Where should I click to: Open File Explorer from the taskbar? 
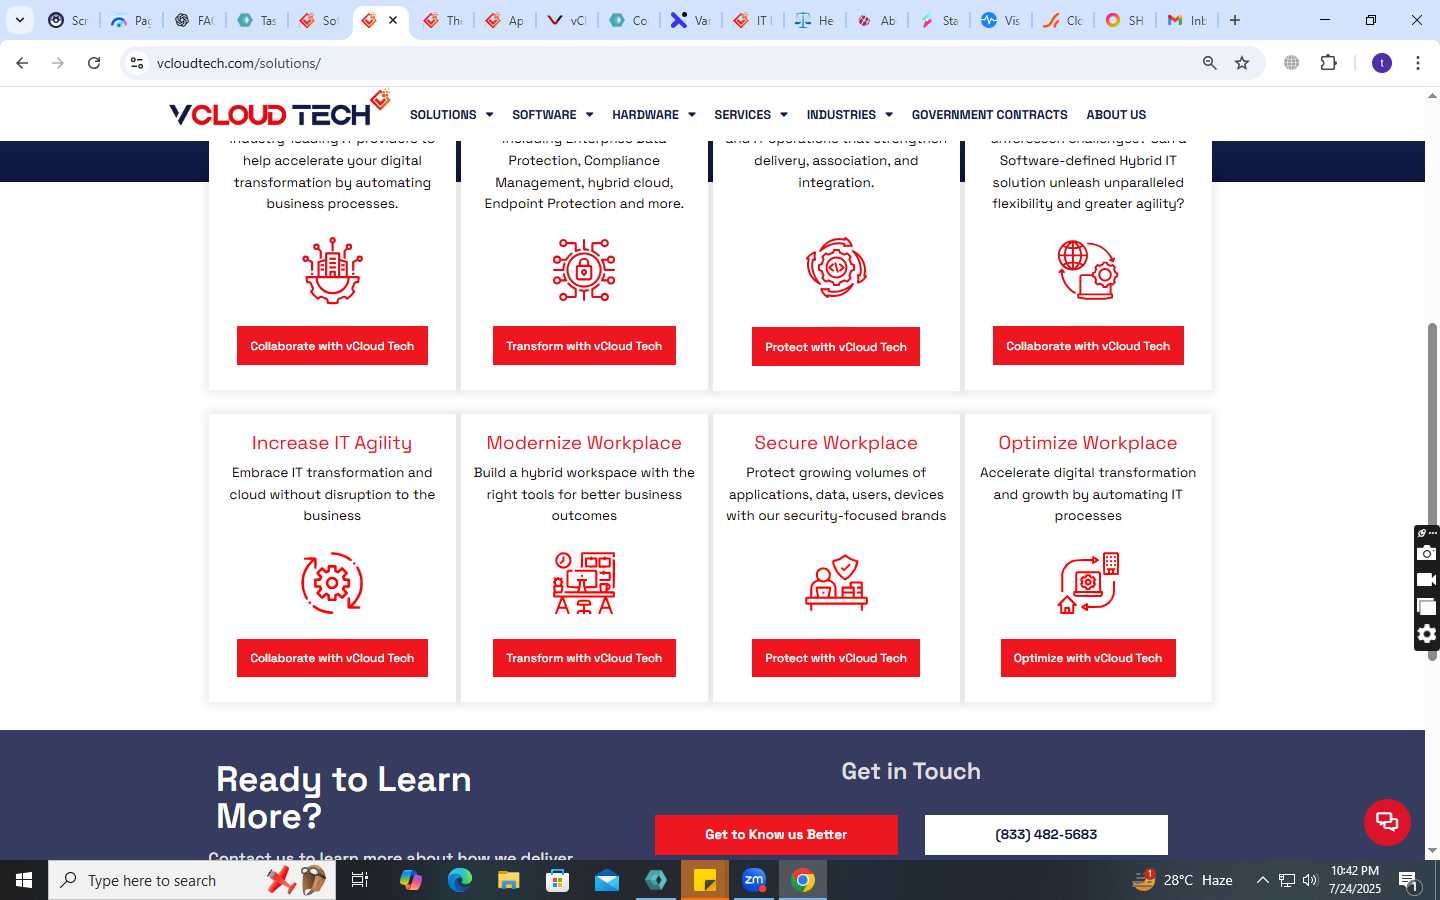(x=508, y=880)
